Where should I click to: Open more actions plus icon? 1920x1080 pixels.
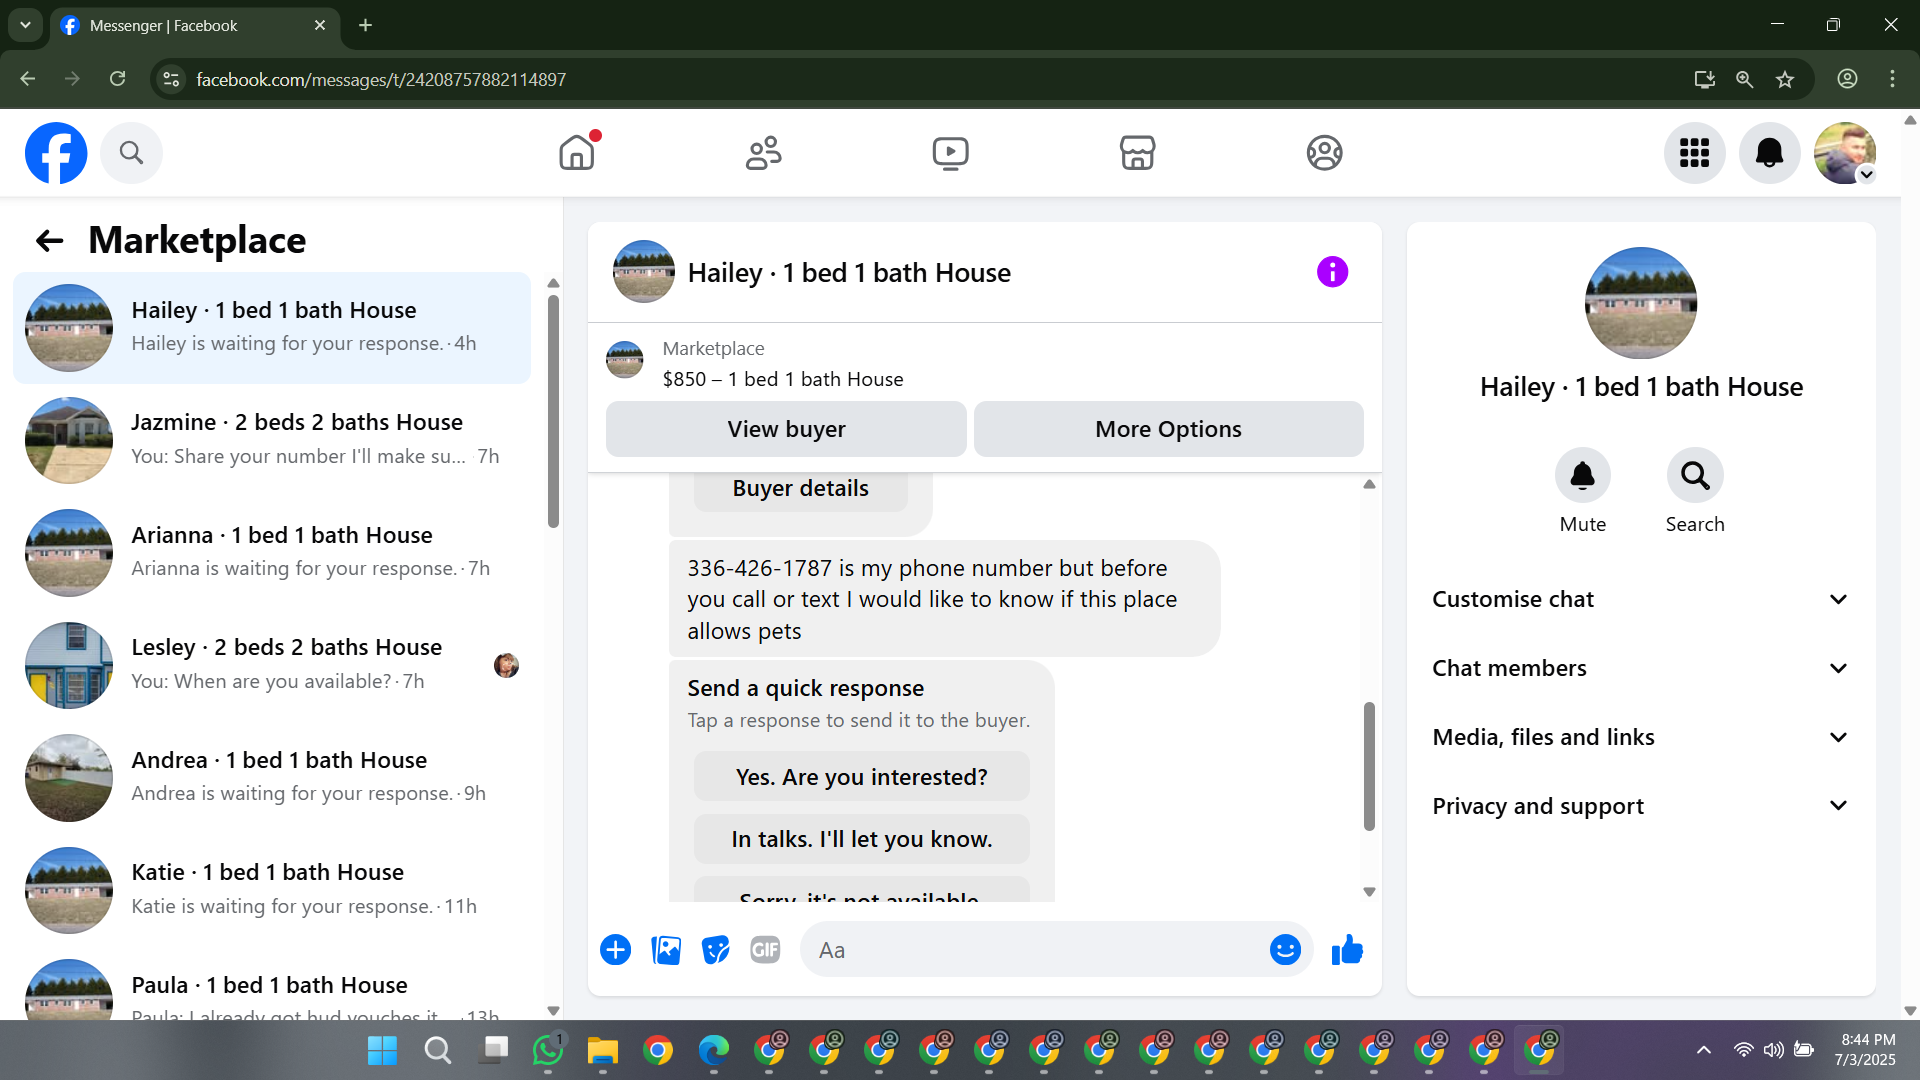click(x=616, y=950)
